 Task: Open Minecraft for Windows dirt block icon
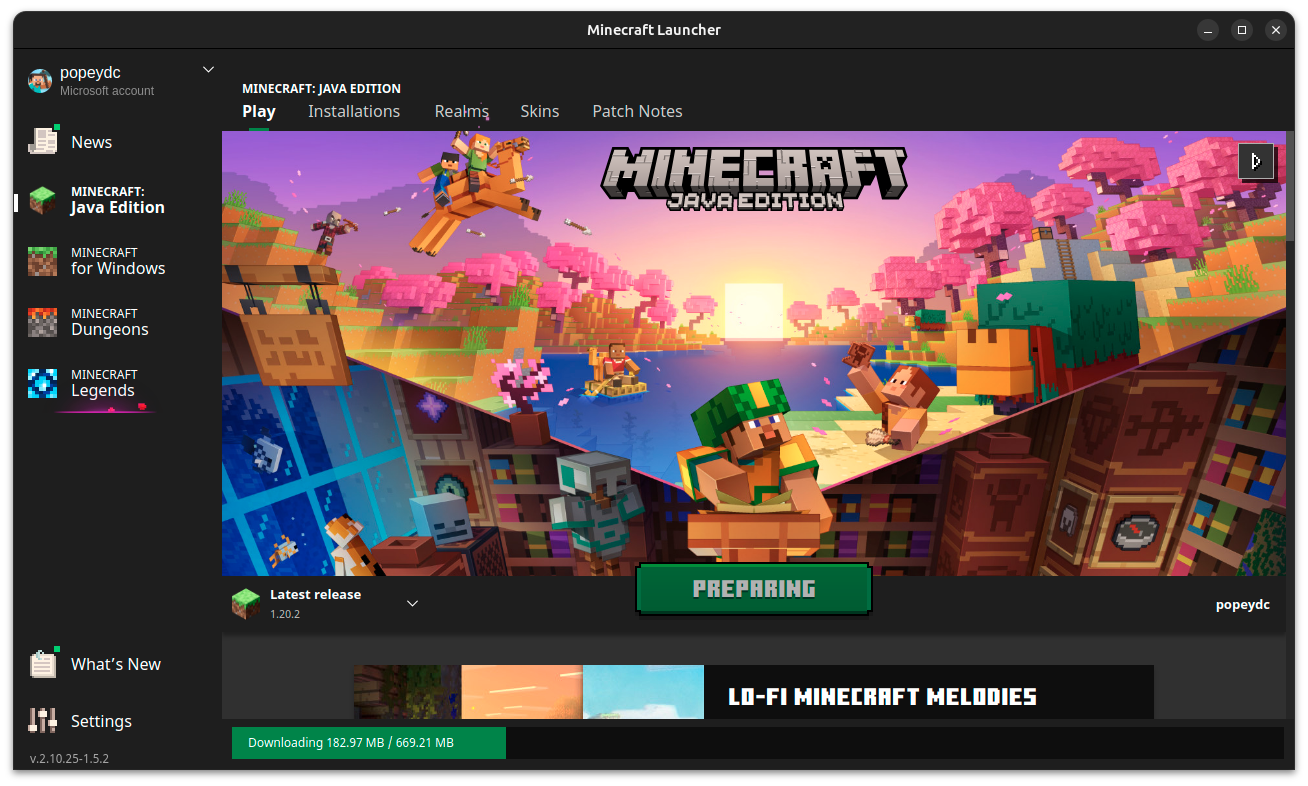pyautogui.click(x=43, y=261)
